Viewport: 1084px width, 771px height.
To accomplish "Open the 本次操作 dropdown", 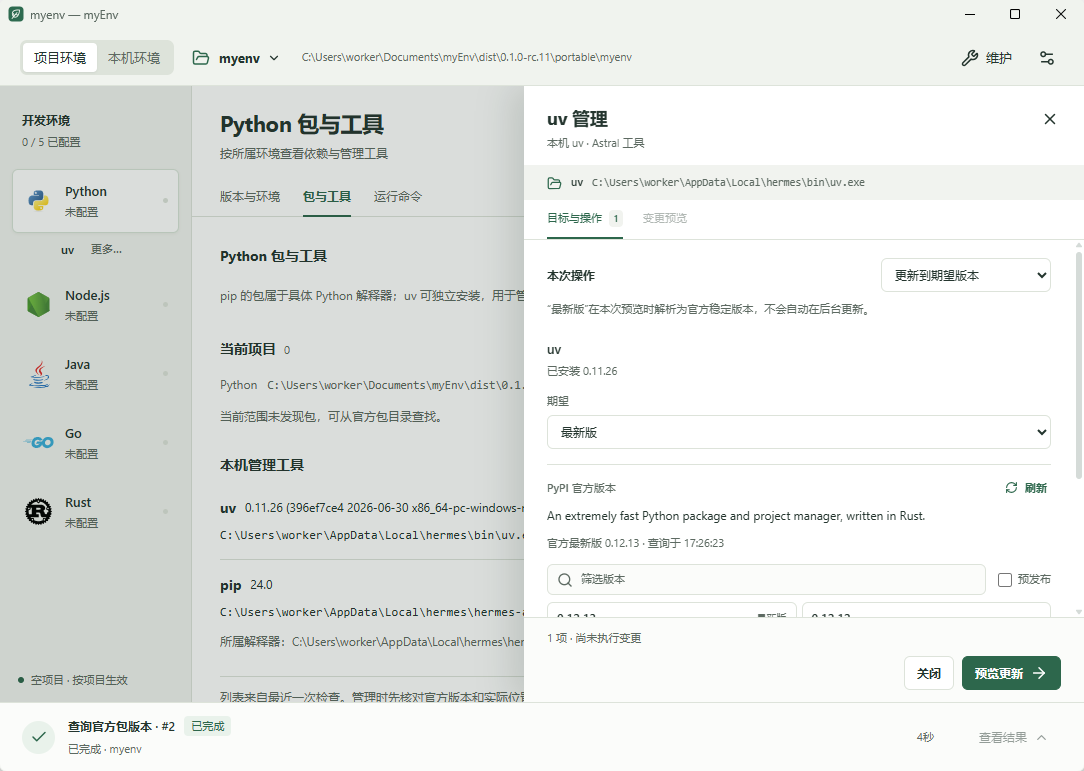I will 966,275.
